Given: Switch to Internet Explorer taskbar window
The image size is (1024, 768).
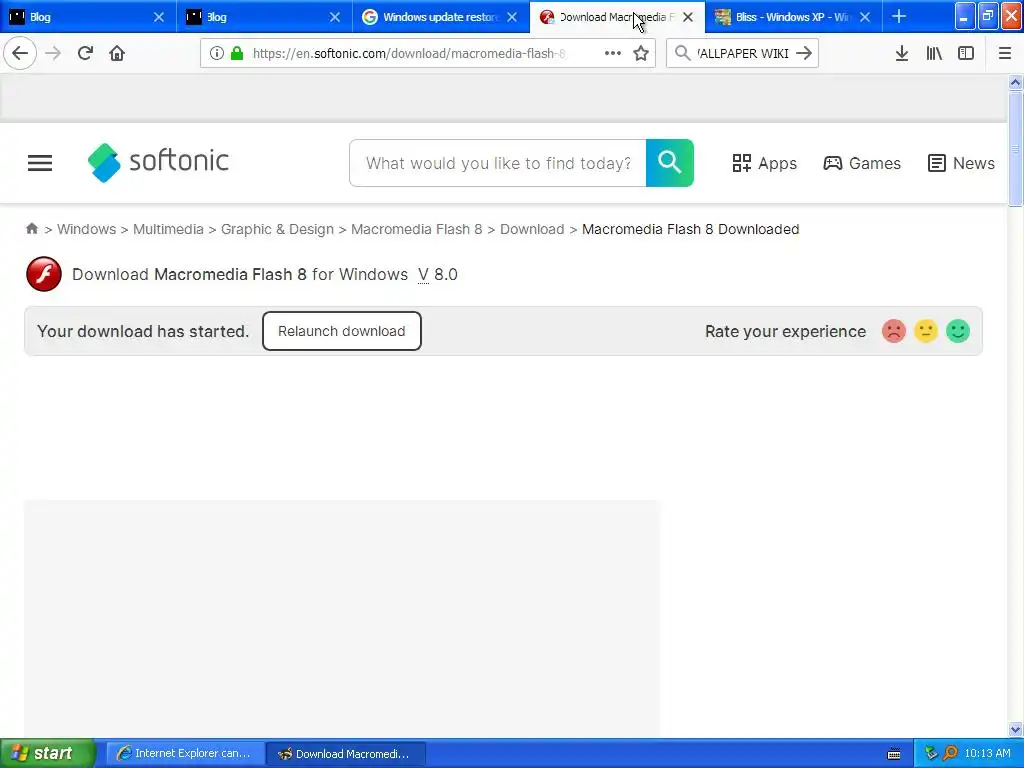Looking at the screenshot, I should click(x=185, y=754).
